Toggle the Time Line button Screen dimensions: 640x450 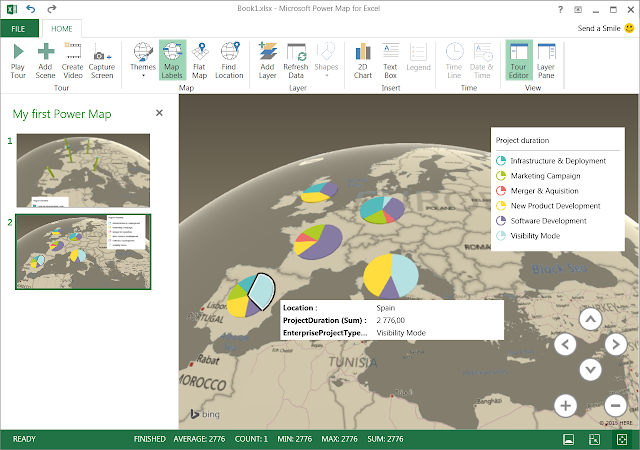(x=454, y=60)
